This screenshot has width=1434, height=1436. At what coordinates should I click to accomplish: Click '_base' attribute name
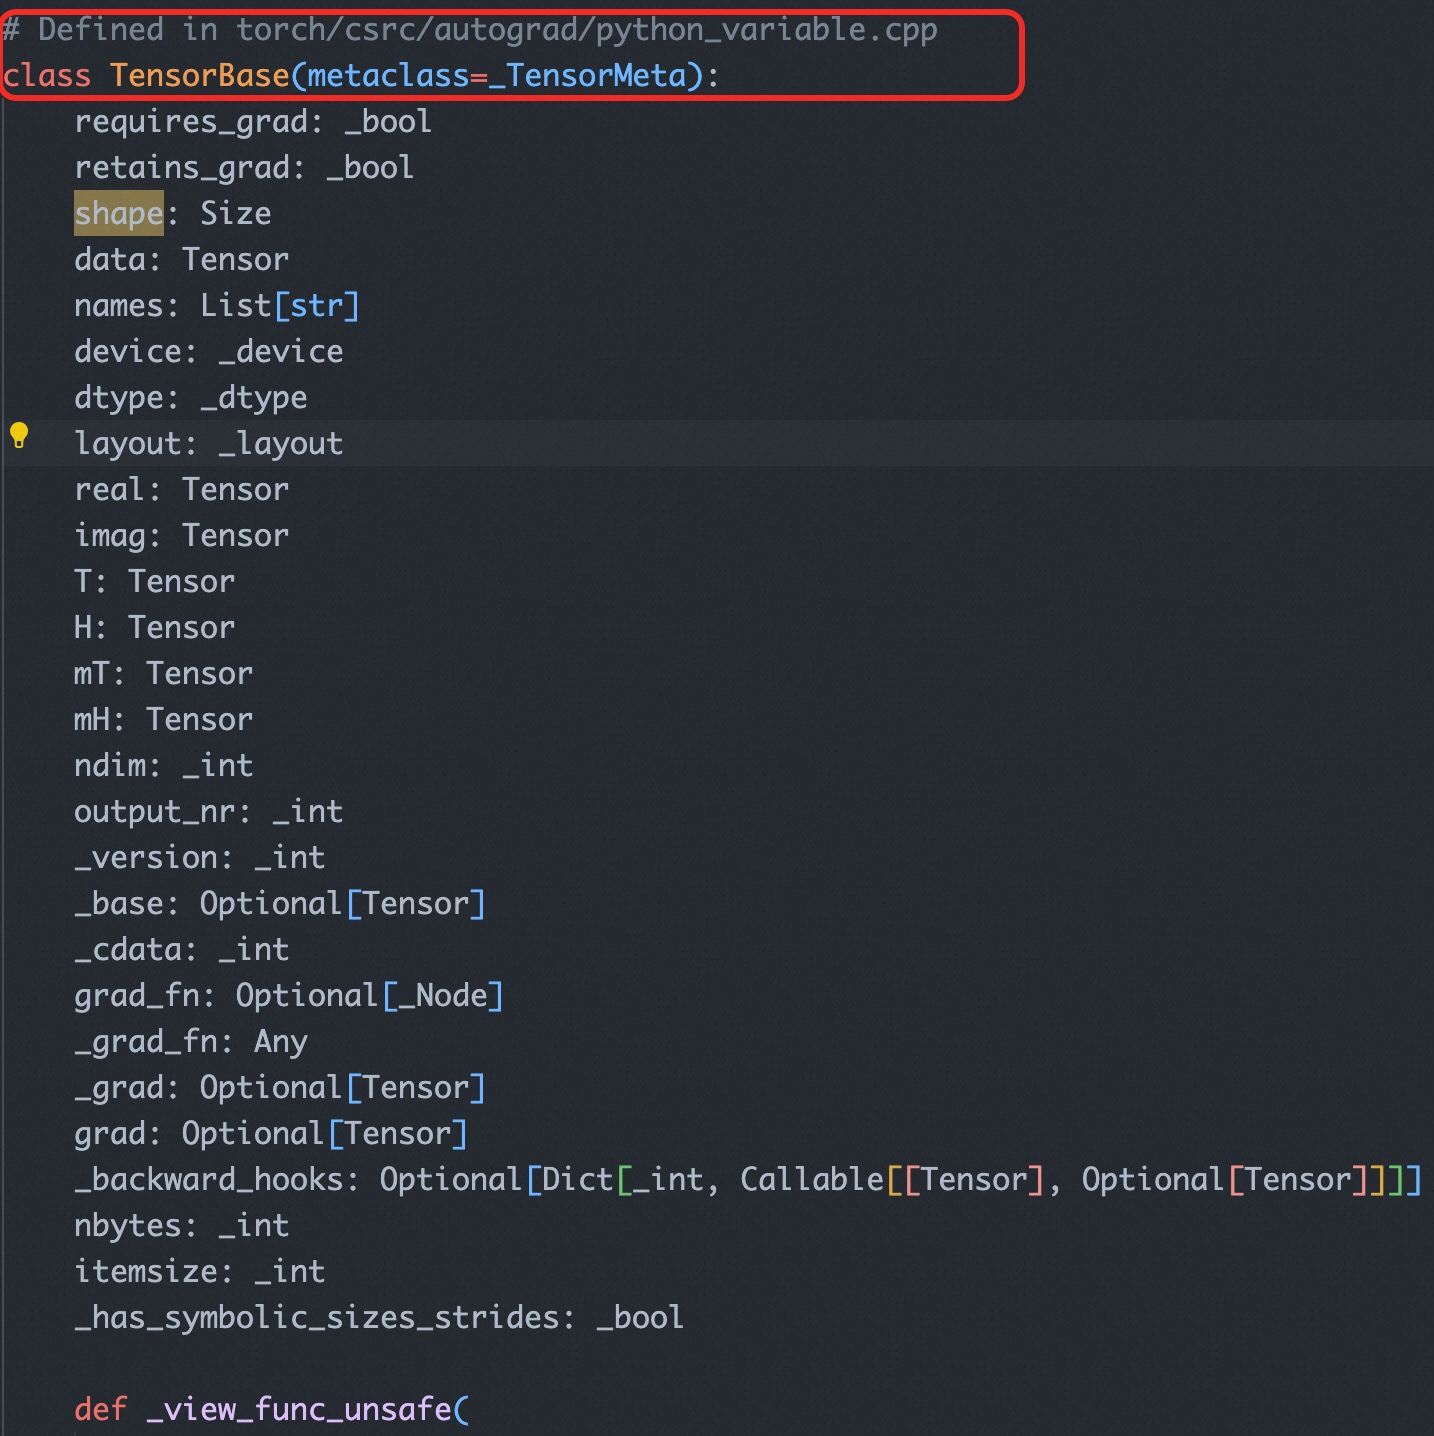point(118,904)
